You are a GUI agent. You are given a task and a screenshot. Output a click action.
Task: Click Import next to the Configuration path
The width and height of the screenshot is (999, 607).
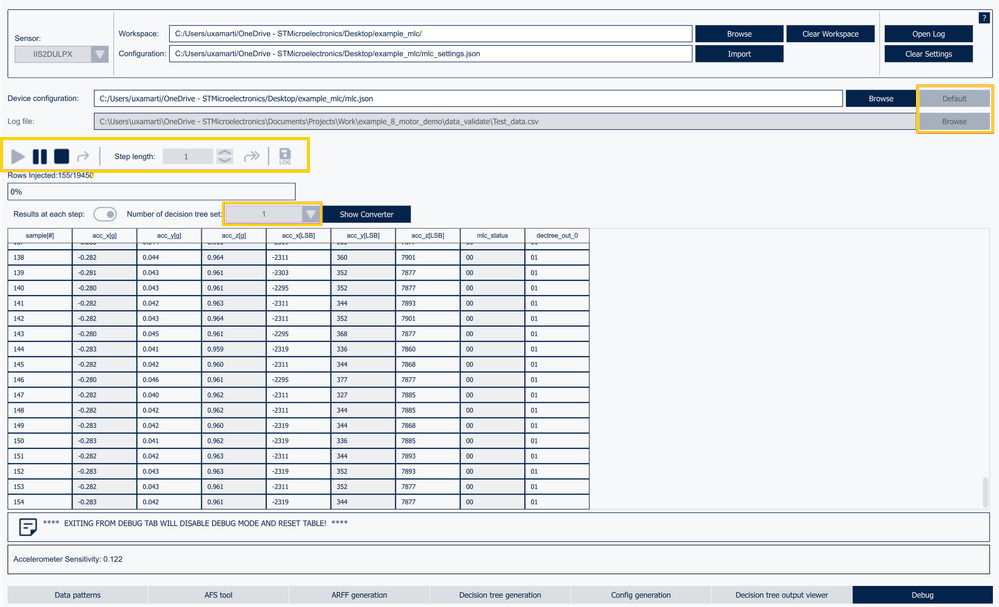[x=739, y=54]
